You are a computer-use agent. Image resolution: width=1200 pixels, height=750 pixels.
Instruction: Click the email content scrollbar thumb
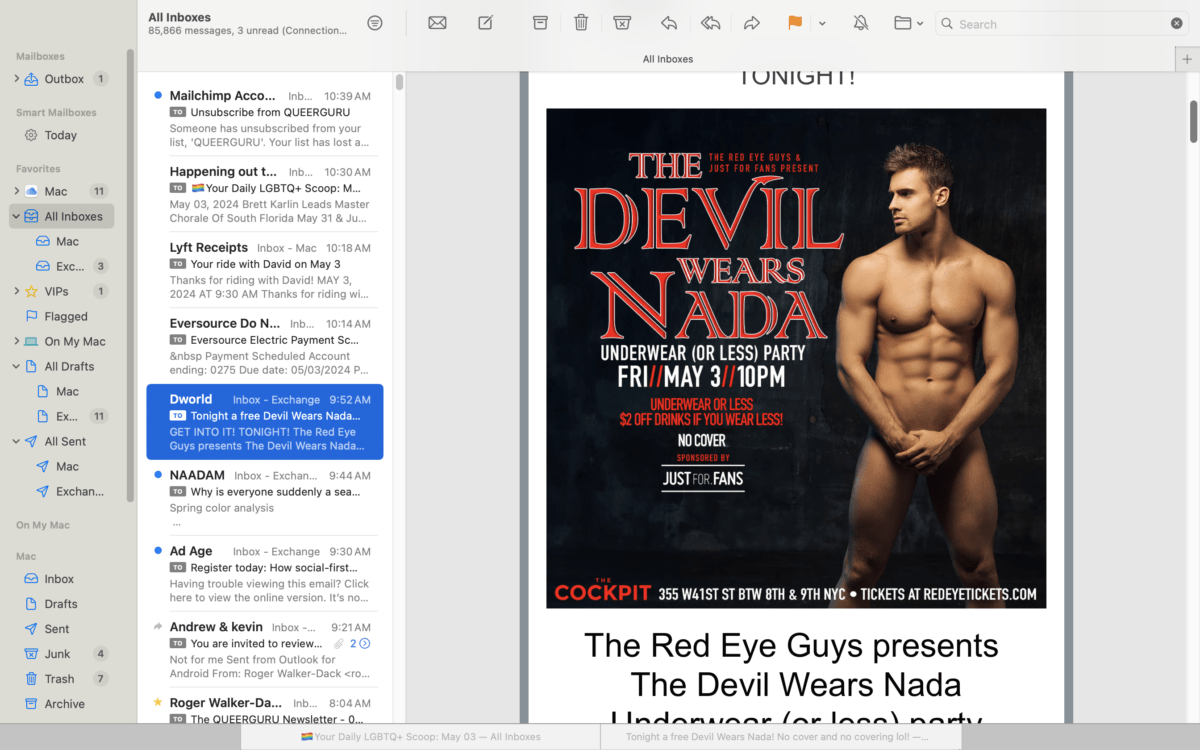point(1193,121)
